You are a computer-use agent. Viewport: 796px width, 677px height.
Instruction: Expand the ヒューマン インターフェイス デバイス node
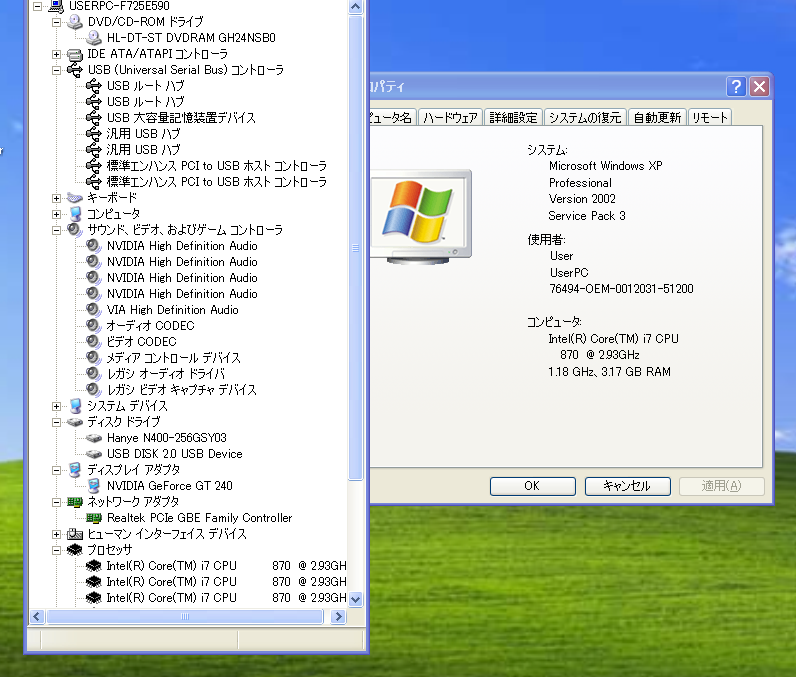[56, 534]
